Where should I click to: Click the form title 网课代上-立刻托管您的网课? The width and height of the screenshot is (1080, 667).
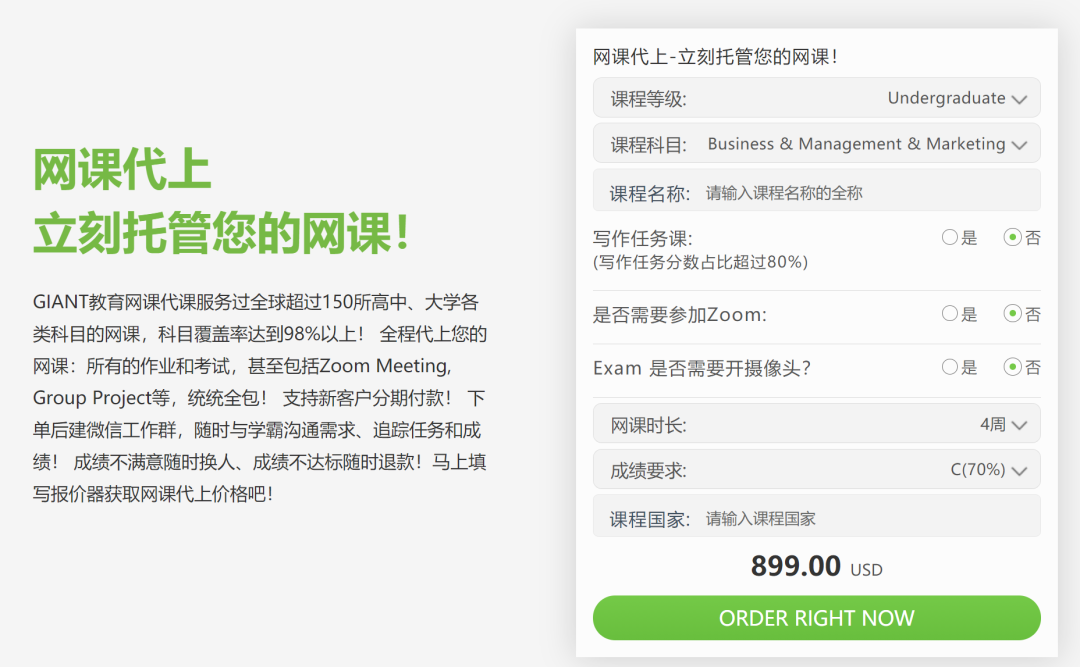click(x=715, y=57)
